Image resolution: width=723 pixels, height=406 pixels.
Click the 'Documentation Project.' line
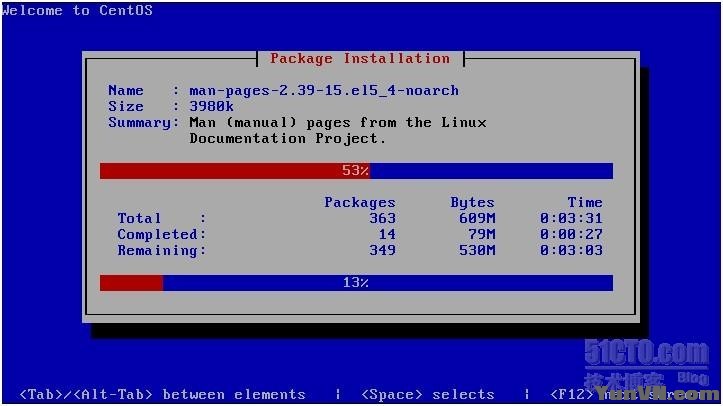tap(287, 139)
